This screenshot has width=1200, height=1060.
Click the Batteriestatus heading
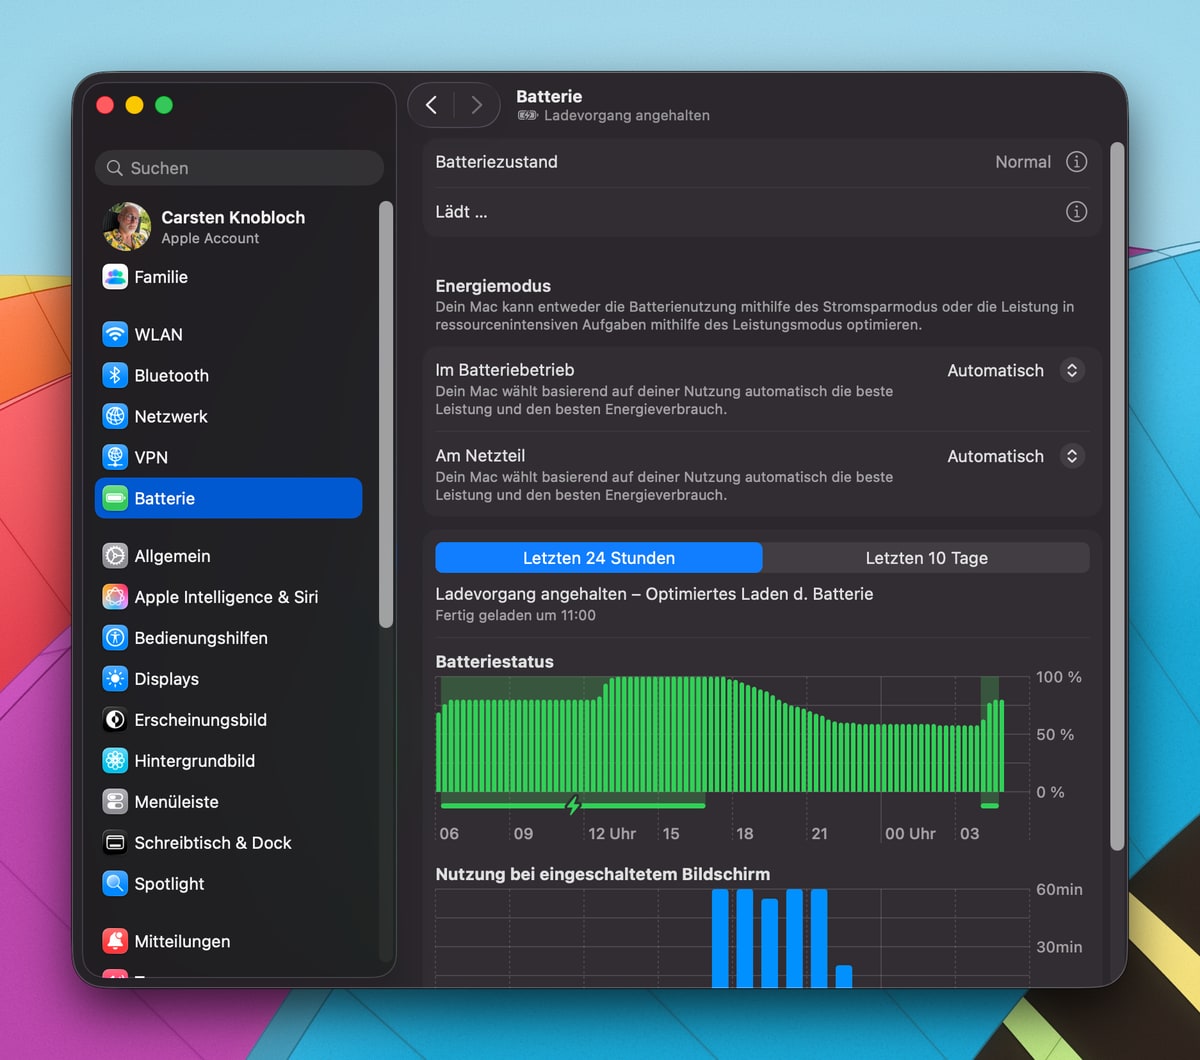pos(494,662)
